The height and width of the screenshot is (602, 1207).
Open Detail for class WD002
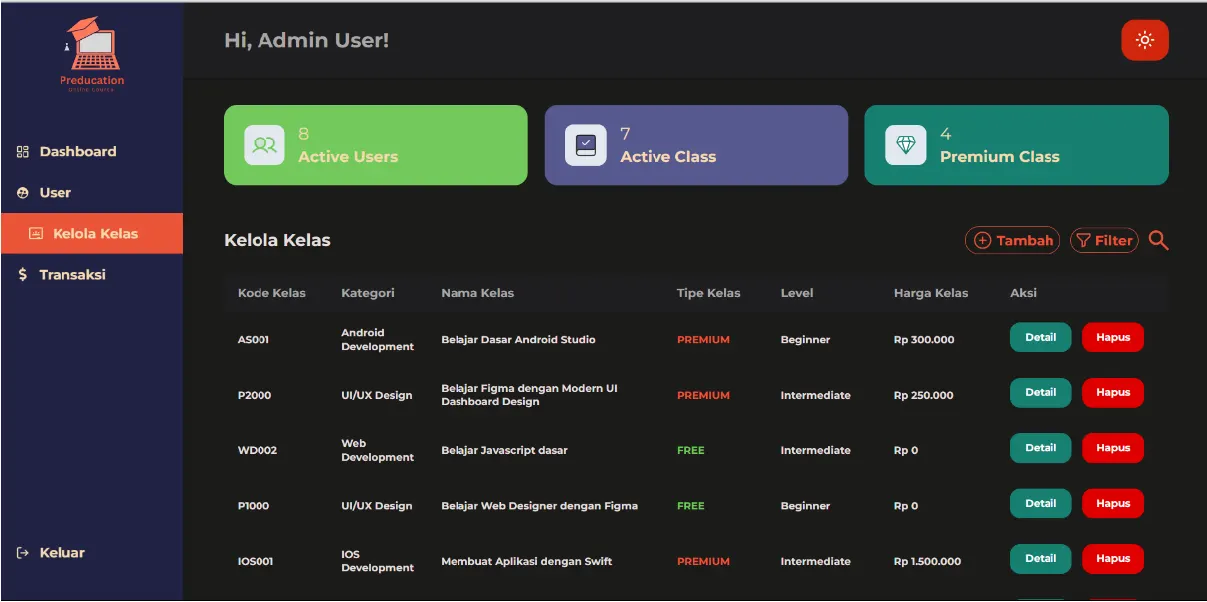(x=1040, y=448)
